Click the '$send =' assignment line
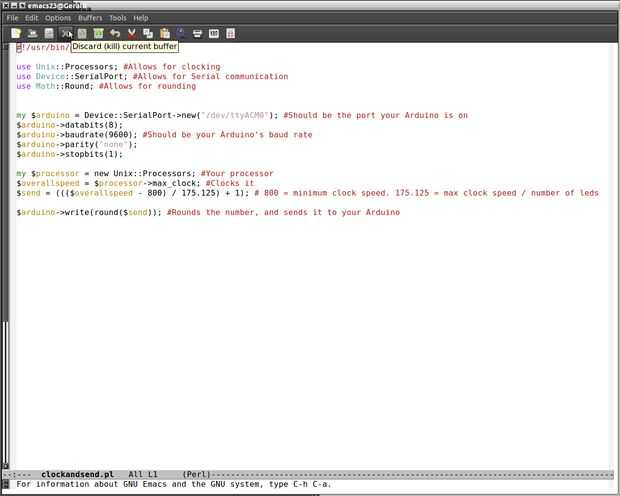Viewport: 620px width, 496px height. (x=132, y=193)
